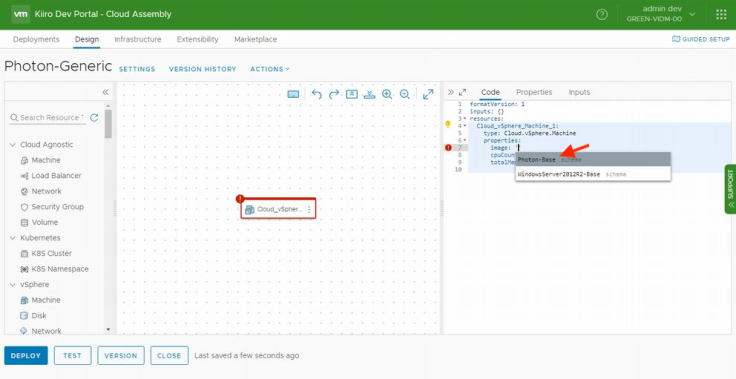Click the download blueprint icon
This screenshot has height=379, width=736.
tap(369, 94)
